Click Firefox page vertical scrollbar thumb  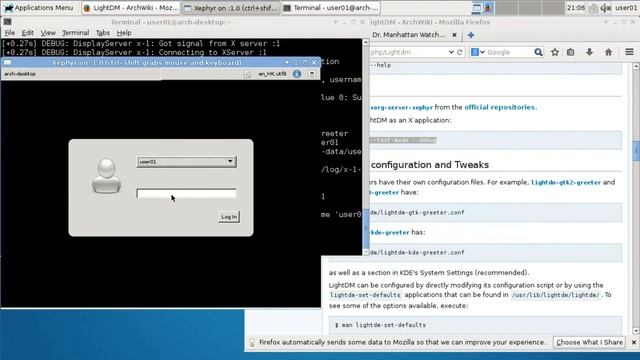point(636,151)
